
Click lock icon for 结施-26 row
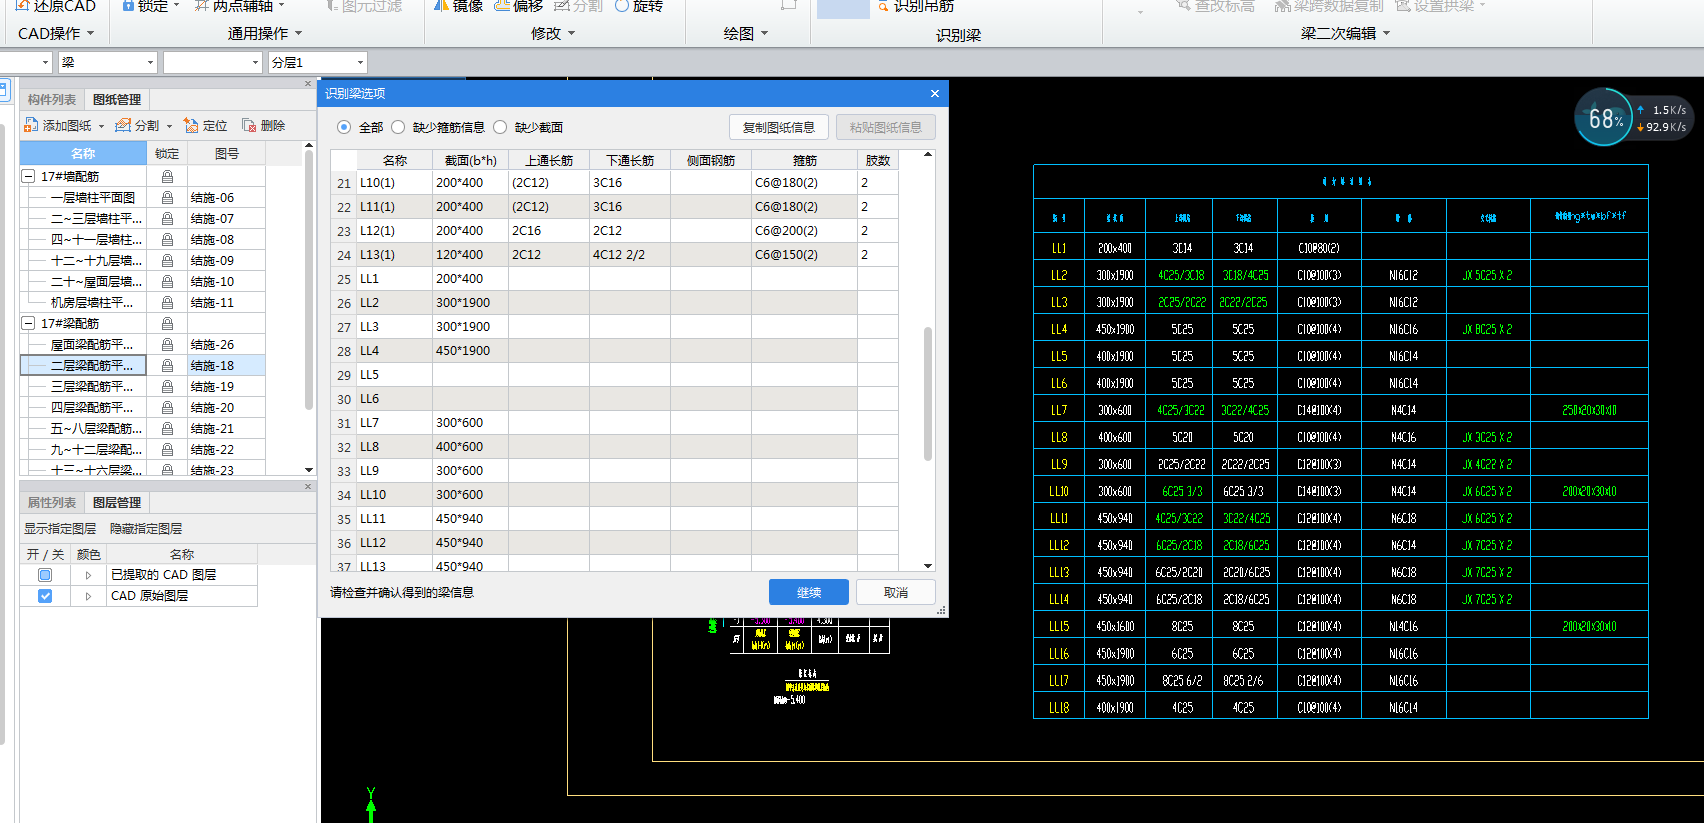[167, 344]
